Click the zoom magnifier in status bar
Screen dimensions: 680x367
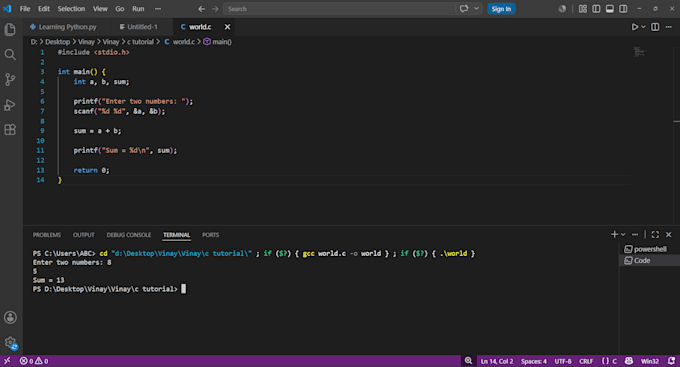(x=468, y=361)
